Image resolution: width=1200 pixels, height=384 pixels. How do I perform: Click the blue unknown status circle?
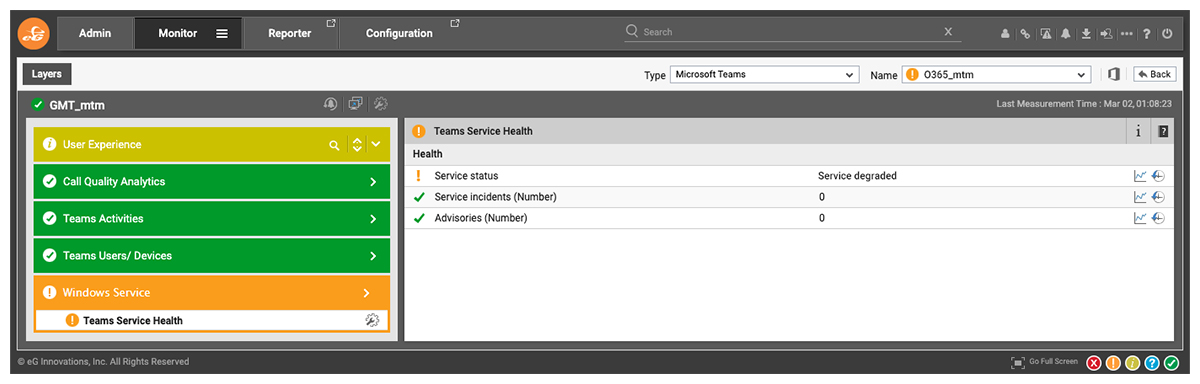coord(1152,363)
